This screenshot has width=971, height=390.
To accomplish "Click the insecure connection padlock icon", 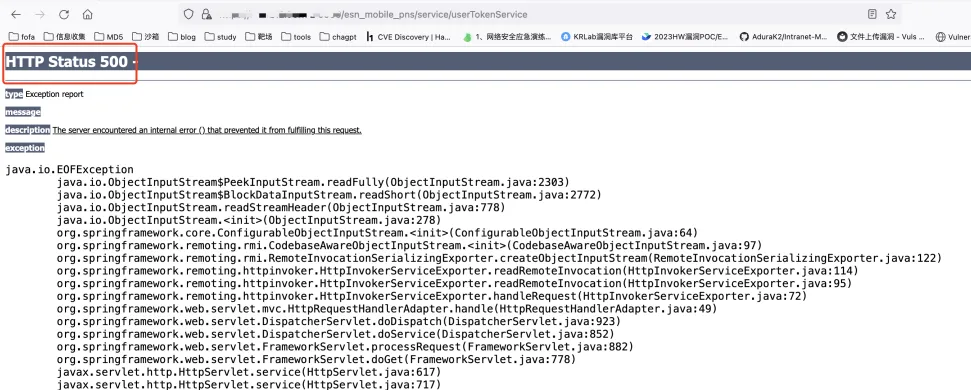I will 207,14.
